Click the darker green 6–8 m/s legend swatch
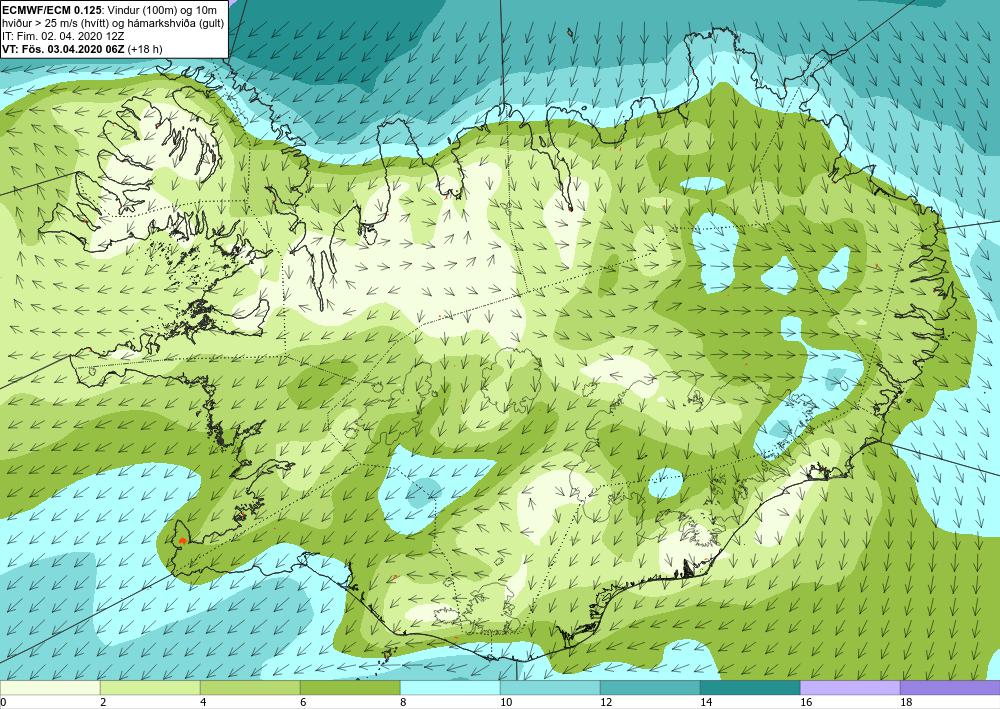The height and width of the screenshot is (709, 1000). [350, 688]
